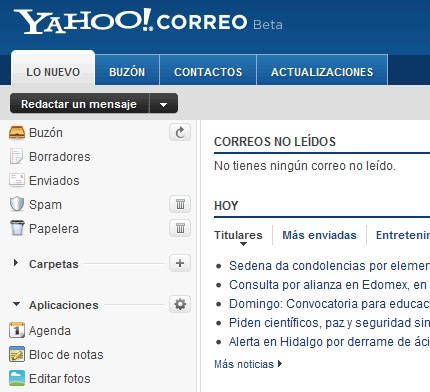Click the Enviados envelope icon
Image resolution: width=430 pixels, height=392 pixels.
click(17, 180)
